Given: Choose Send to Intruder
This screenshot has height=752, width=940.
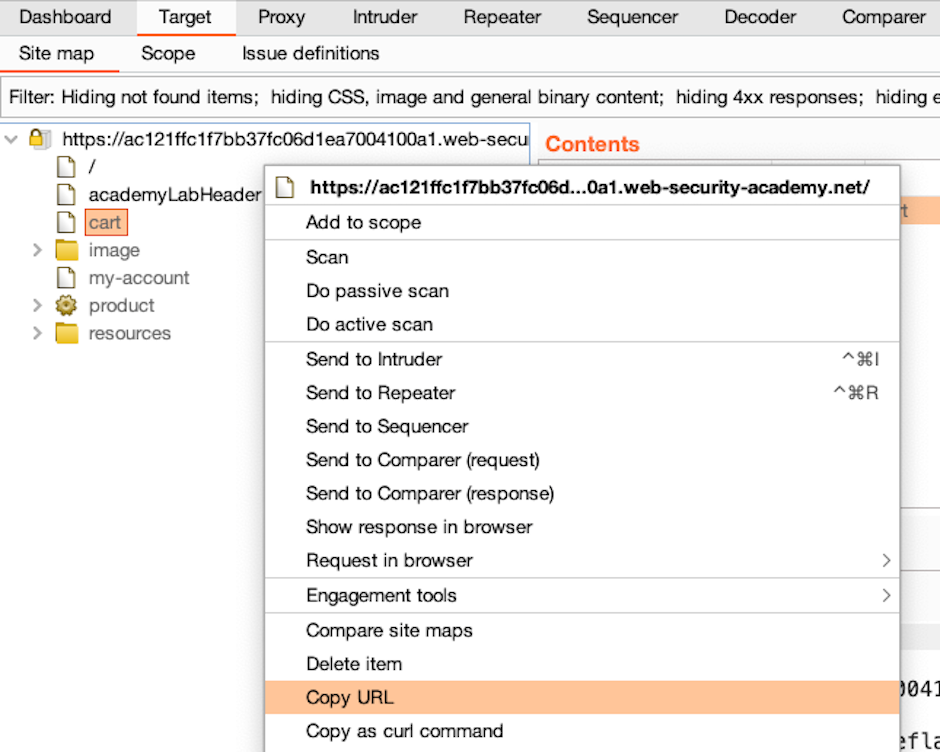Looking at the screenshot, I should pos(582,359).
